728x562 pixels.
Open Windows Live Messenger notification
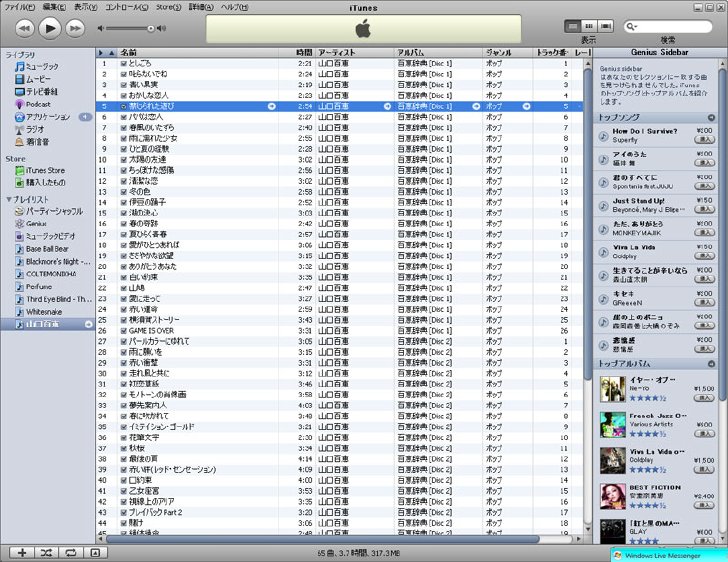[x=669, y=555]
